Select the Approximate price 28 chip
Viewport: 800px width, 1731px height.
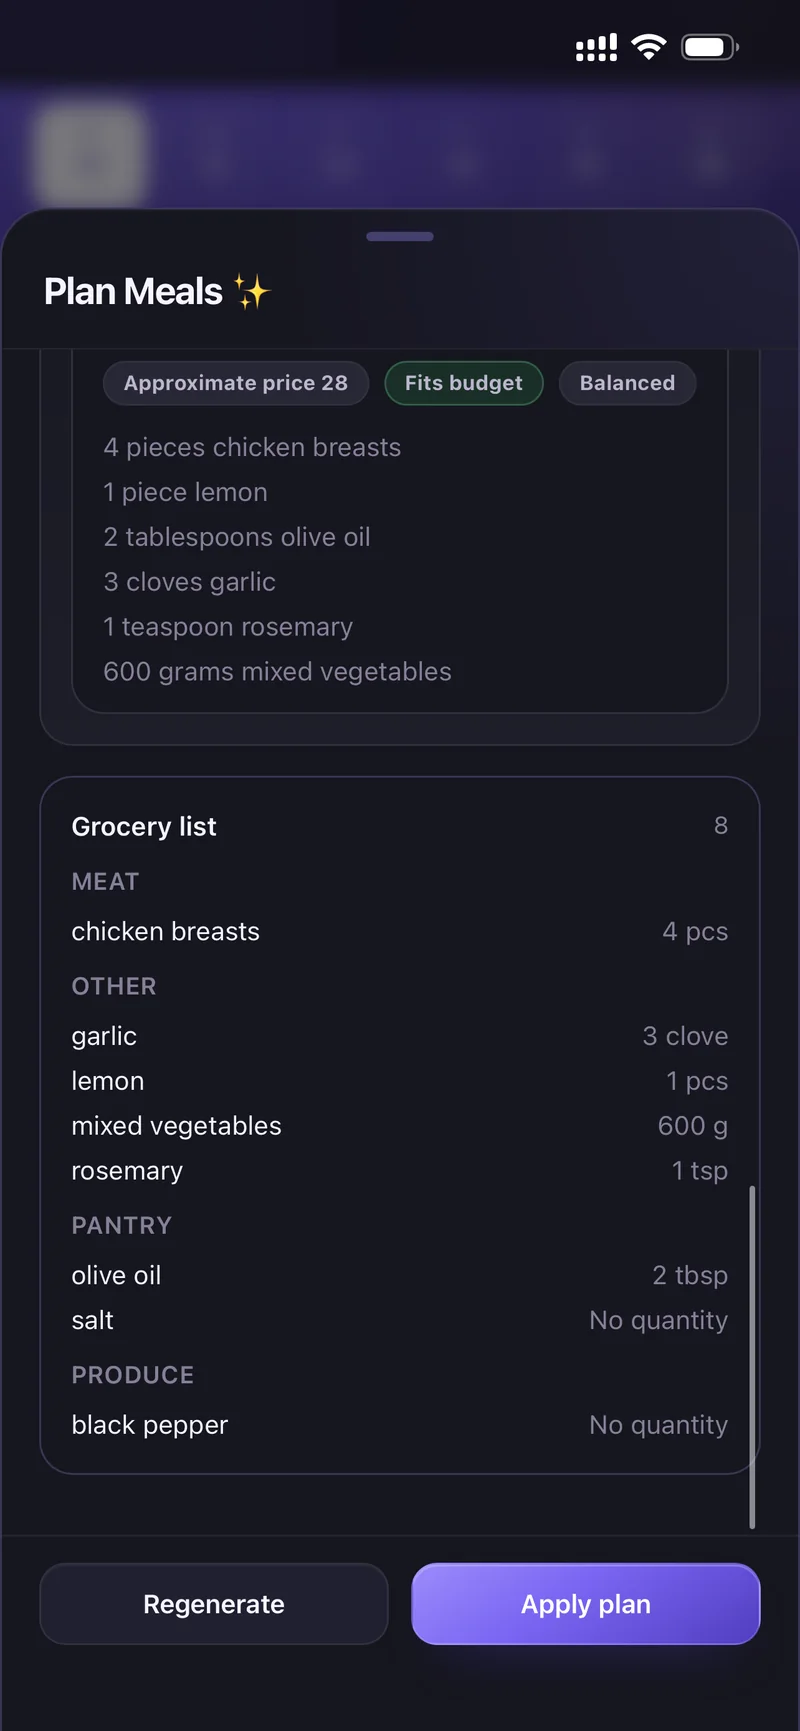(236, 383)
